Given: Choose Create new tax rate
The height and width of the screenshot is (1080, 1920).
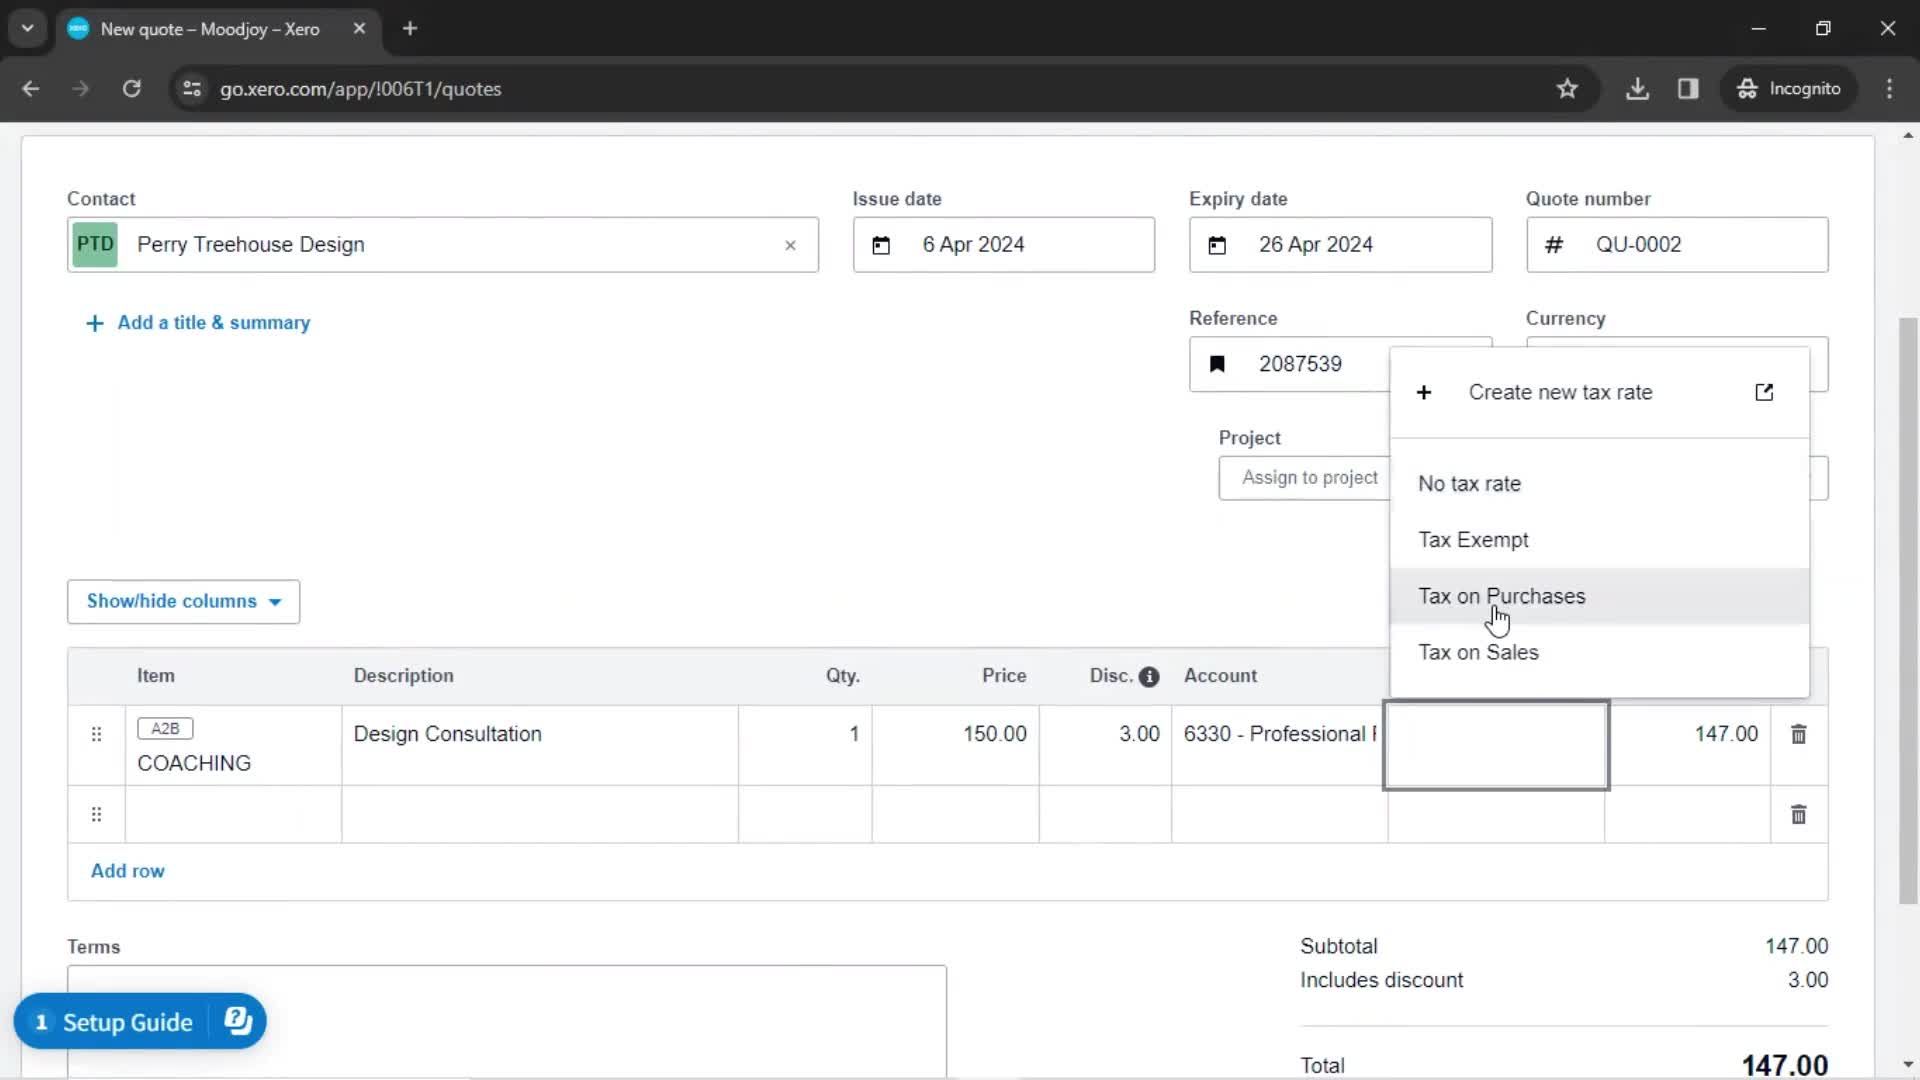Looking at the screenshot, I should click(x=1599, y=393).
